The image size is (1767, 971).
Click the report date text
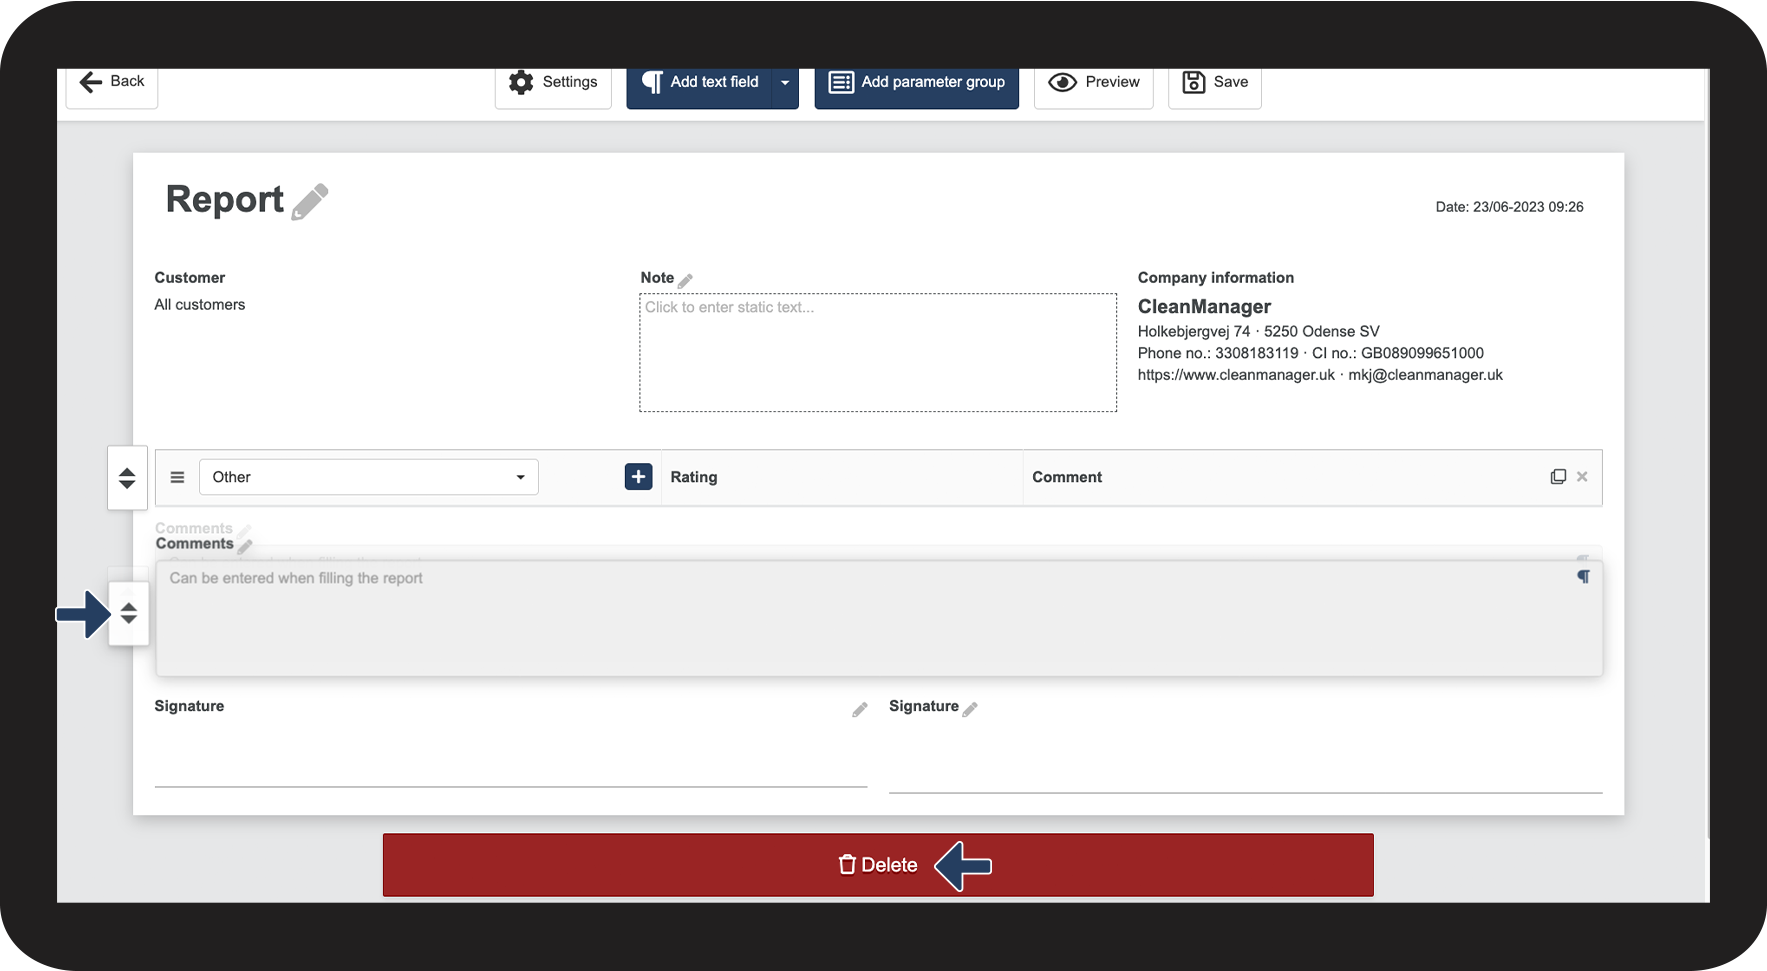pyautogui.click(x=1509, y=207)
